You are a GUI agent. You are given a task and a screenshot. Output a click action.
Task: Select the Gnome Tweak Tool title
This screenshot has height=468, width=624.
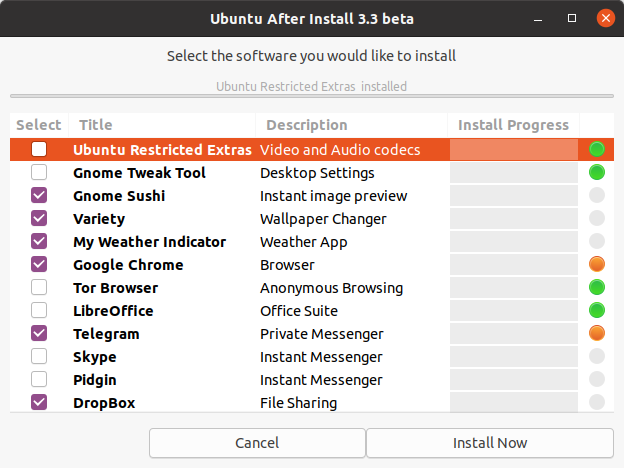click(x=139, y=173)
